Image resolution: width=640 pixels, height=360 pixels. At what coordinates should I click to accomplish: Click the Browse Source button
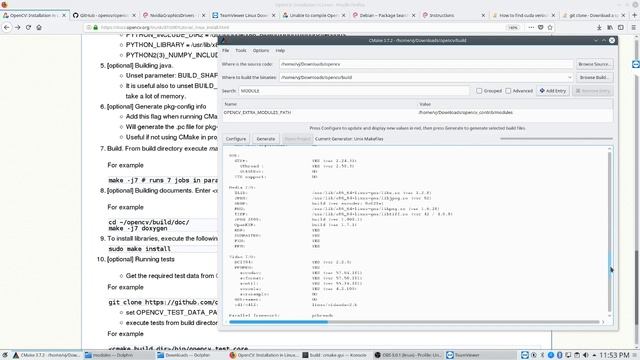click(594, 64)
